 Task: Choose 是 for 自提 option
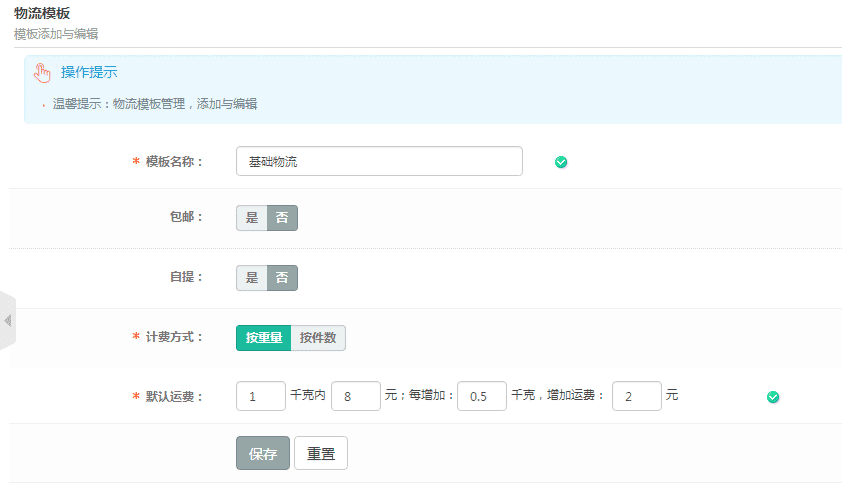[x=252, y=278]
